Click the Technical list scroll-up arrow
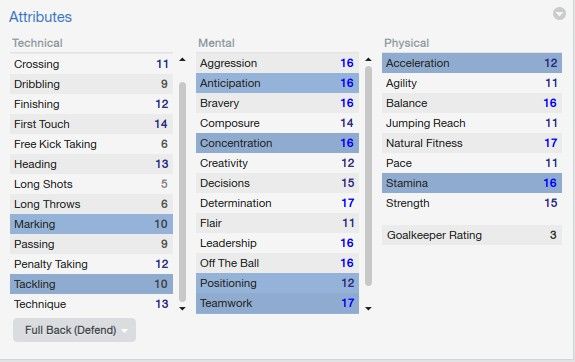The image size is (575, 362). point(182,59)
